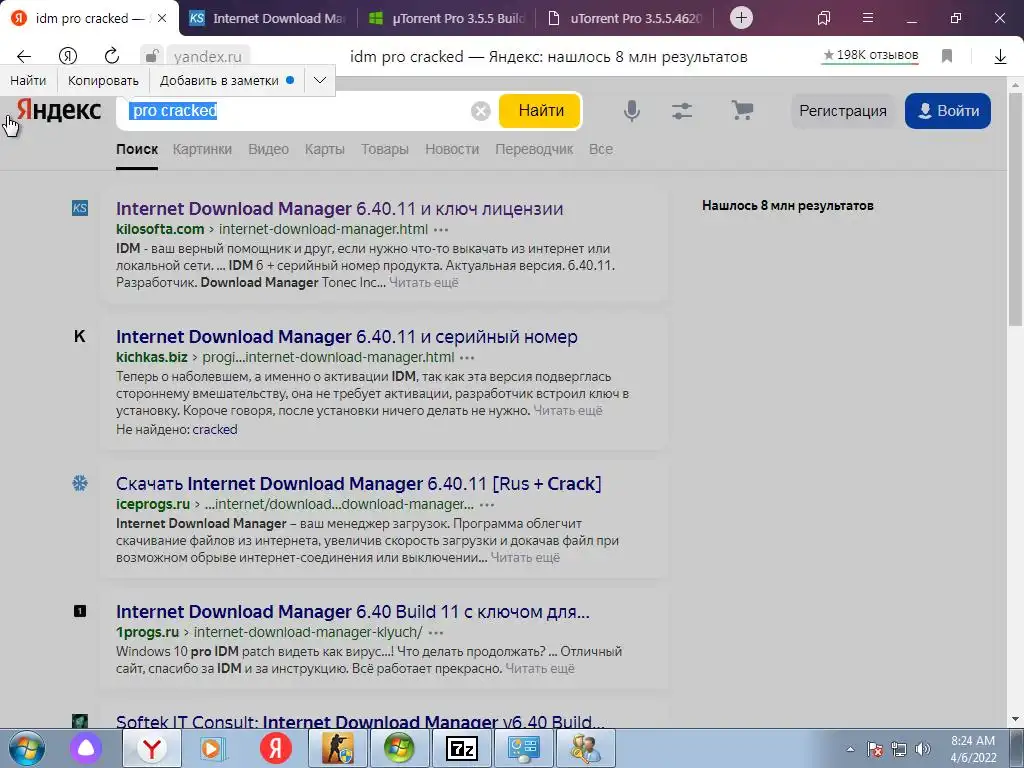
Task: Open the downloads arrow icon
Action: point(1000,57)
